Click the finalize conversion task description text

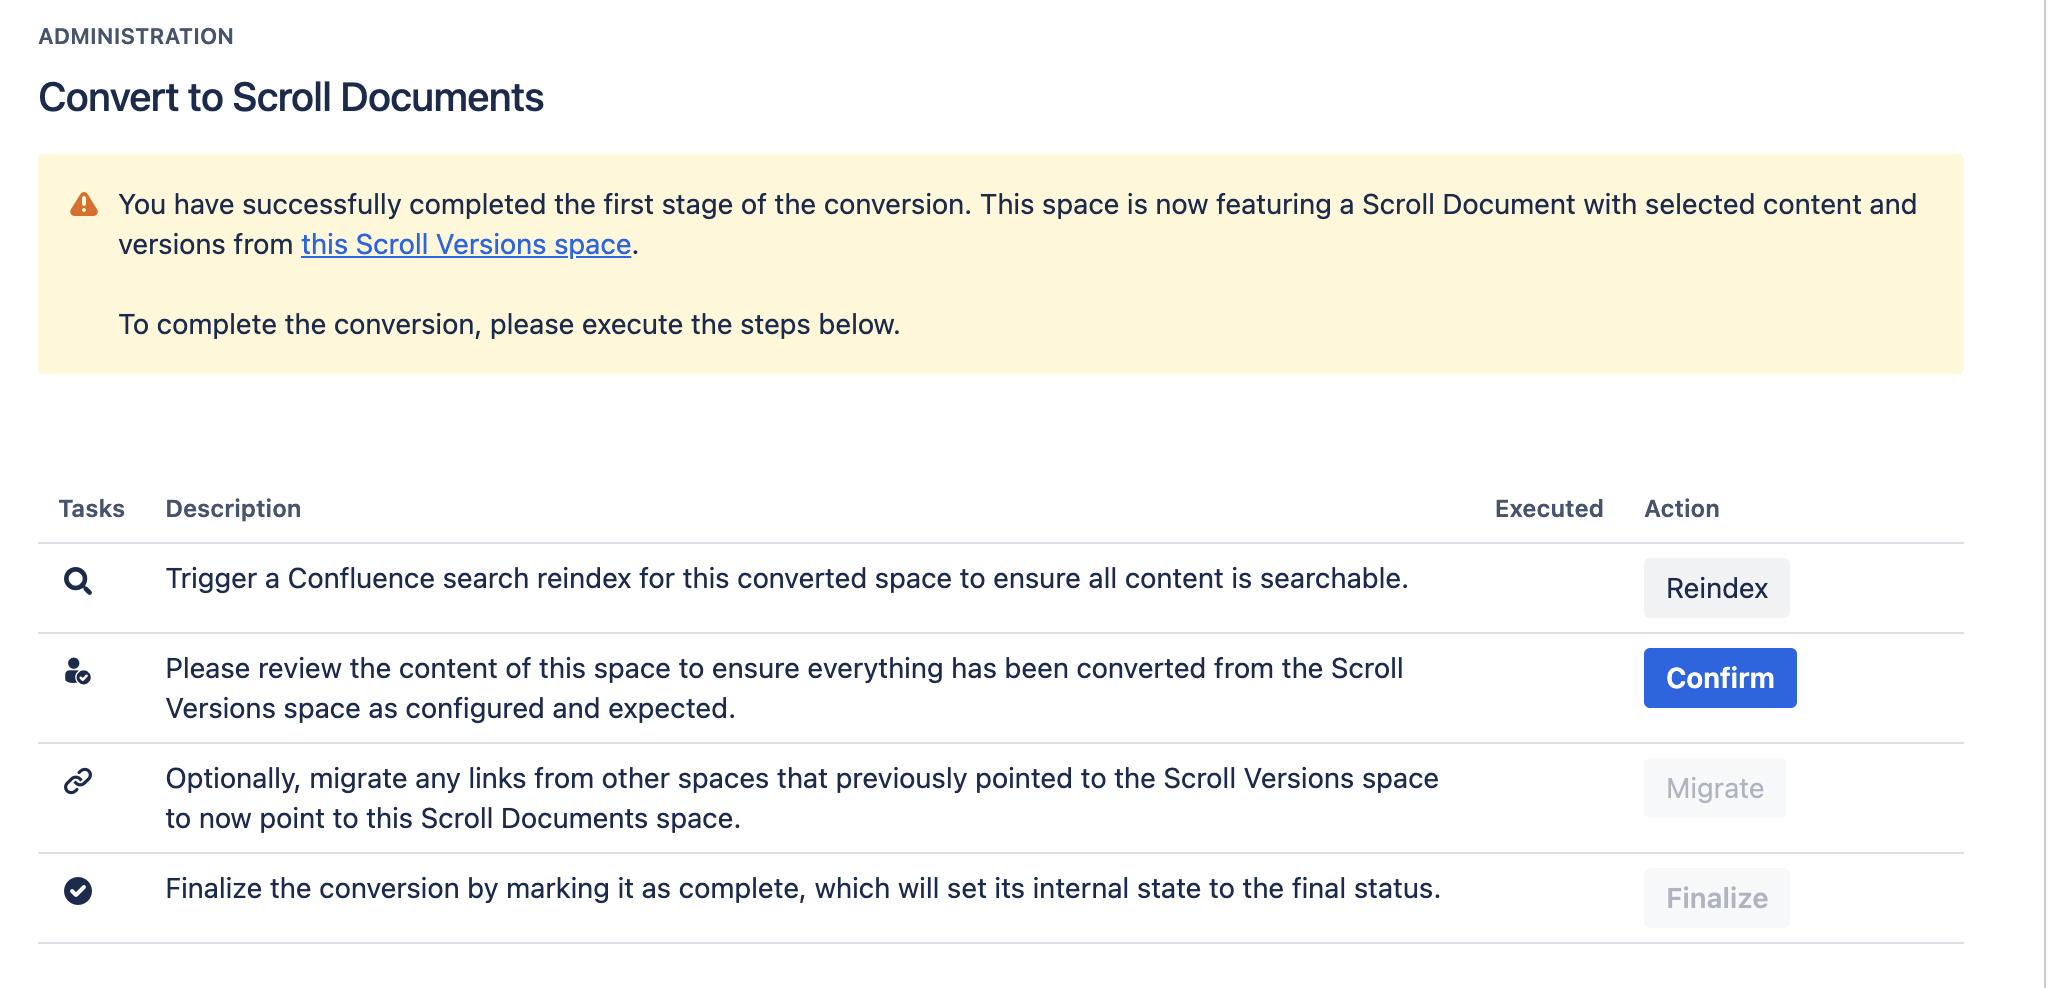coord(802,889)
